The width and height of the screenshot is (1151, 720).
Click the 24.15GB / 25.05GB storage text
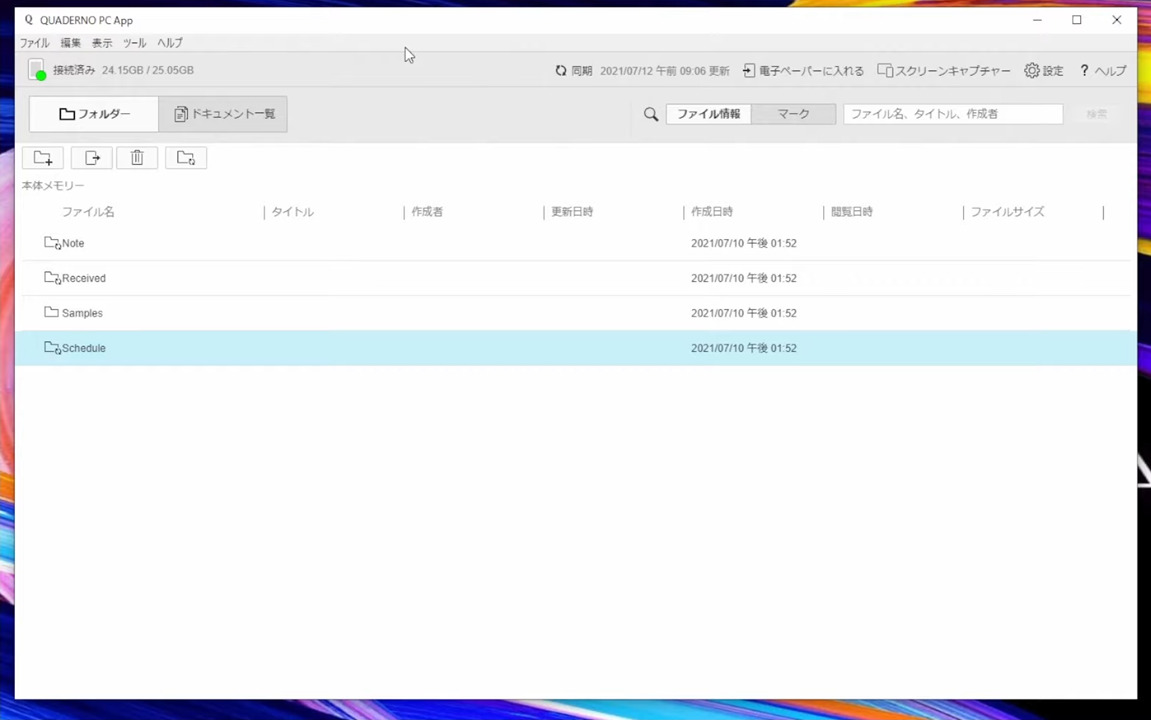point(148,70)
